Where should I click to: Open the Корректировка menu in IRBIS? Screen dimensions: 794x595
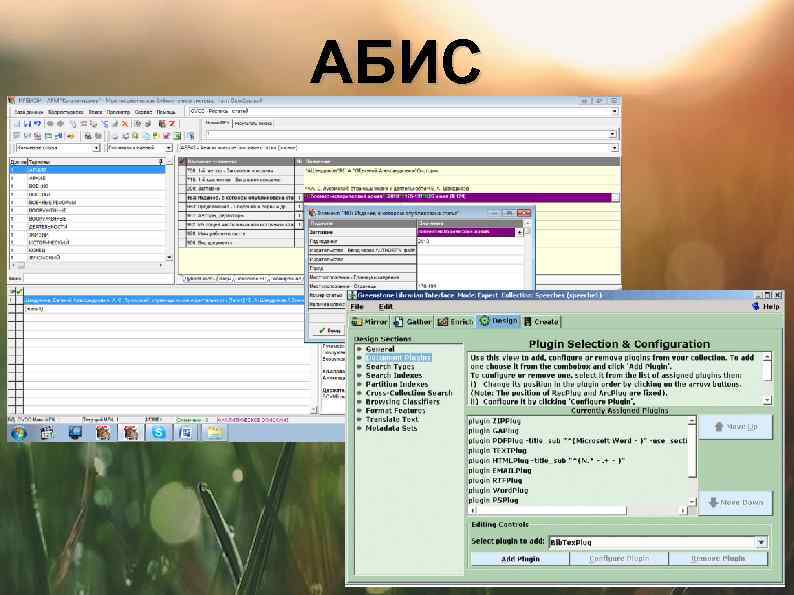66,111
